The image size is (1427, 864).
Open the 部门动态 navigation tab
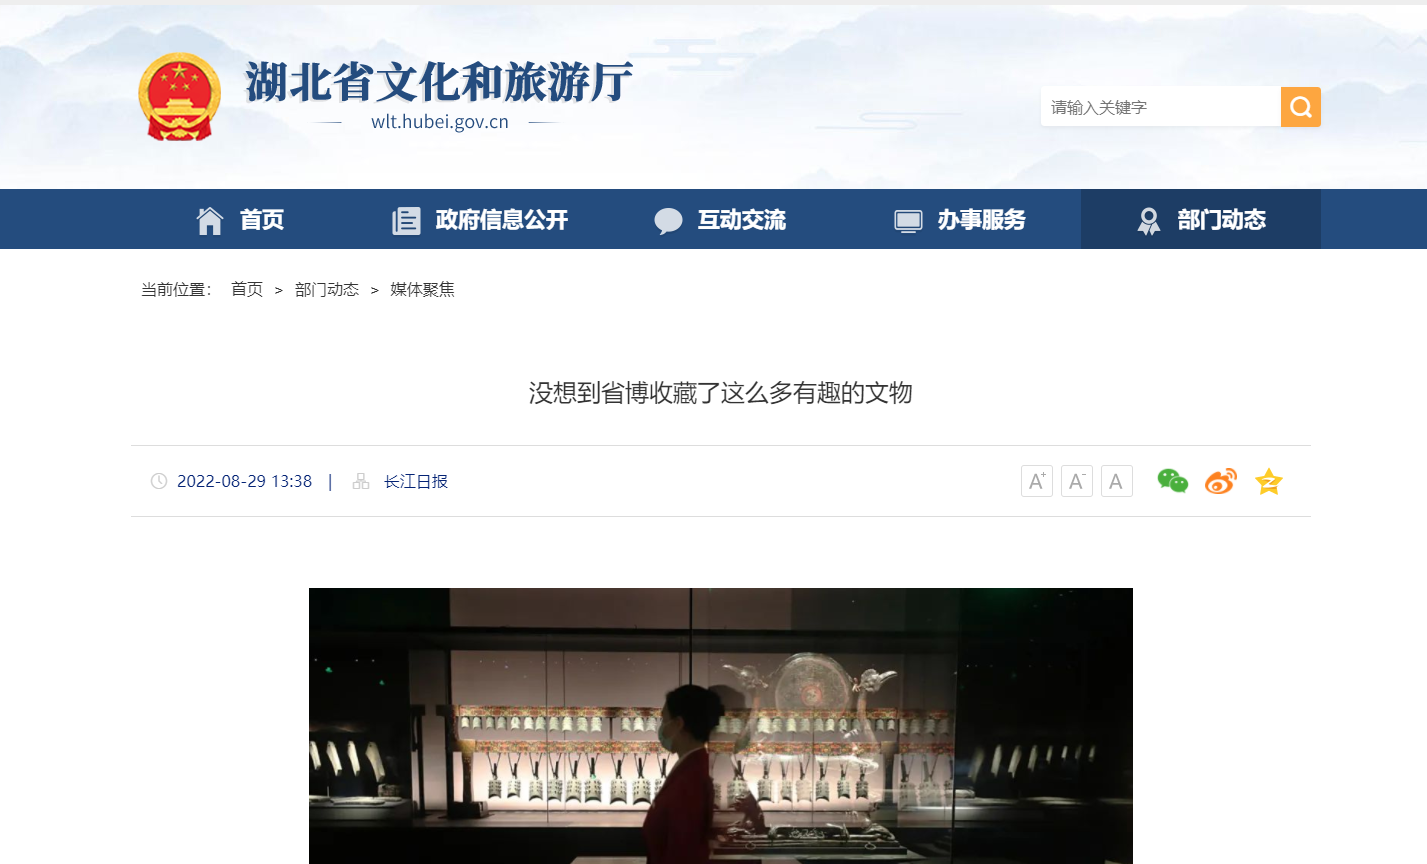[1201, 219]
